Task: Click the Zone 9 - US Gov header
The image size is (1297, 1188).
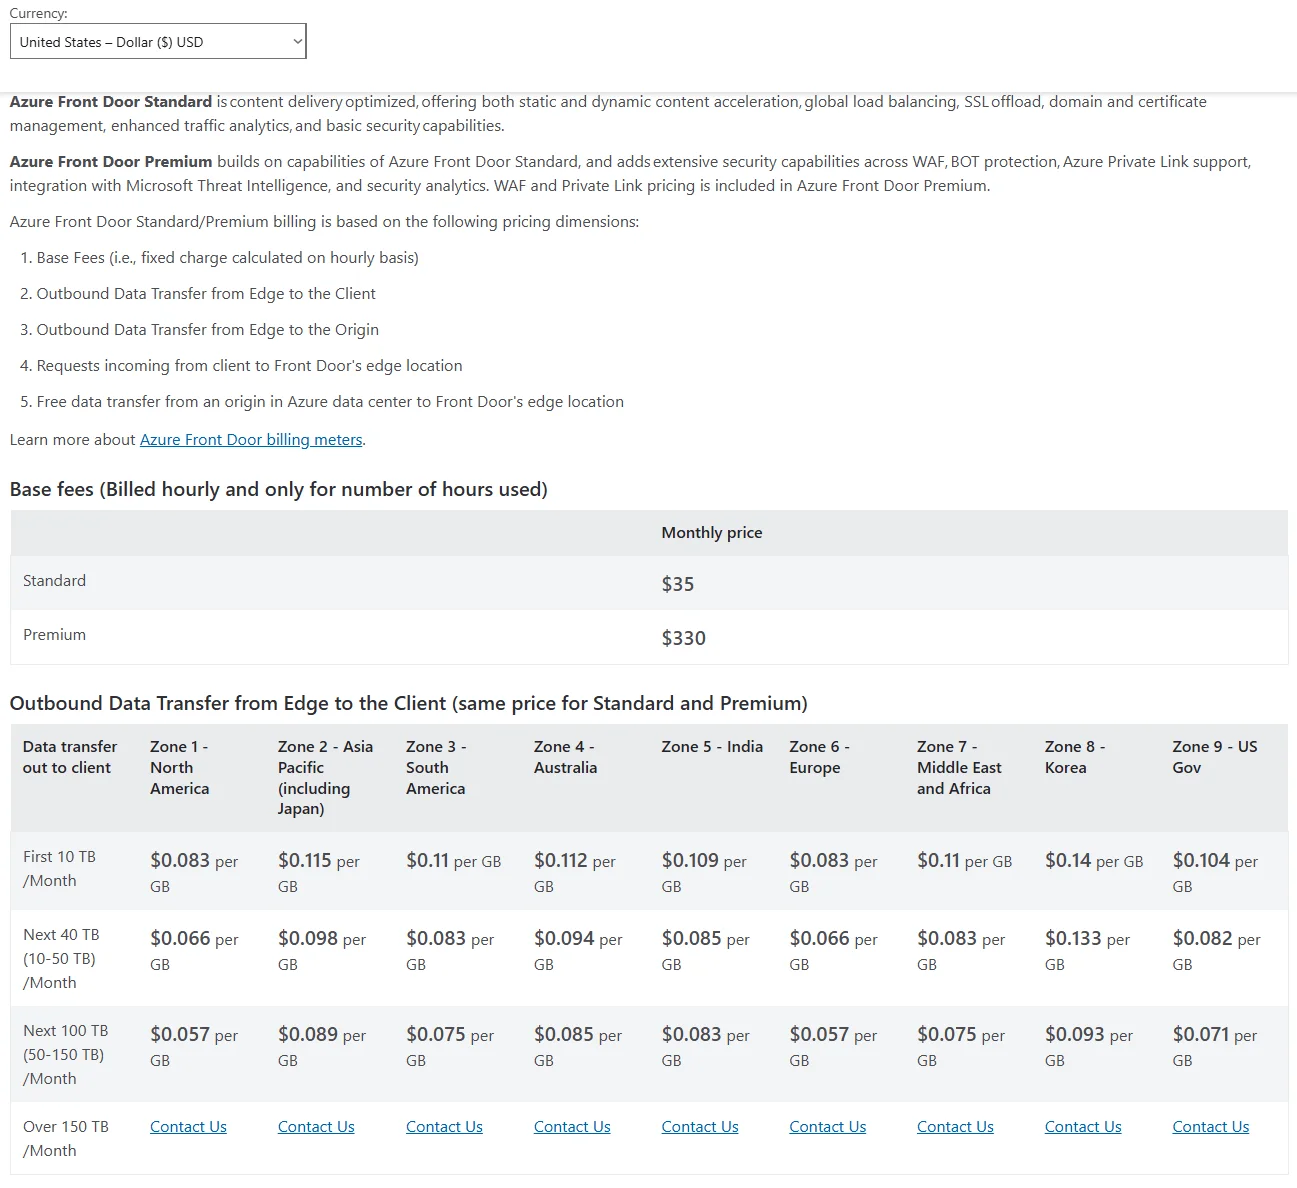Action: click(x=1215, y=757)
